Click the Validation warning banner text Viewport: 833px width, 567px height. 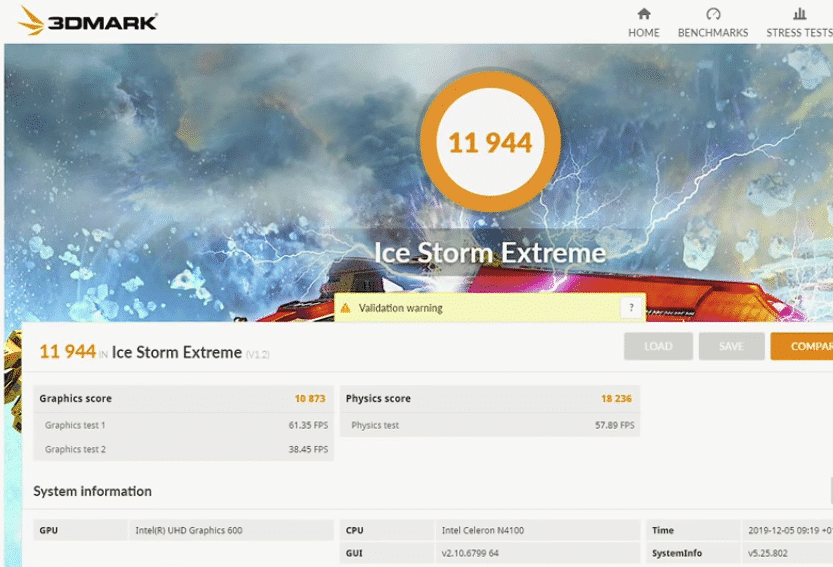click(401, 308)
